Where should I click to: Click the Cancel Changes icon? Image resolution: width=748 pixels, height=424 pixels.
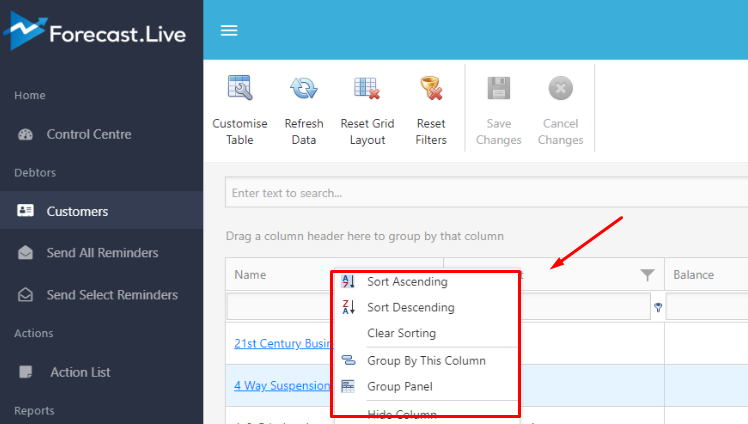click(x=561, y=88)
